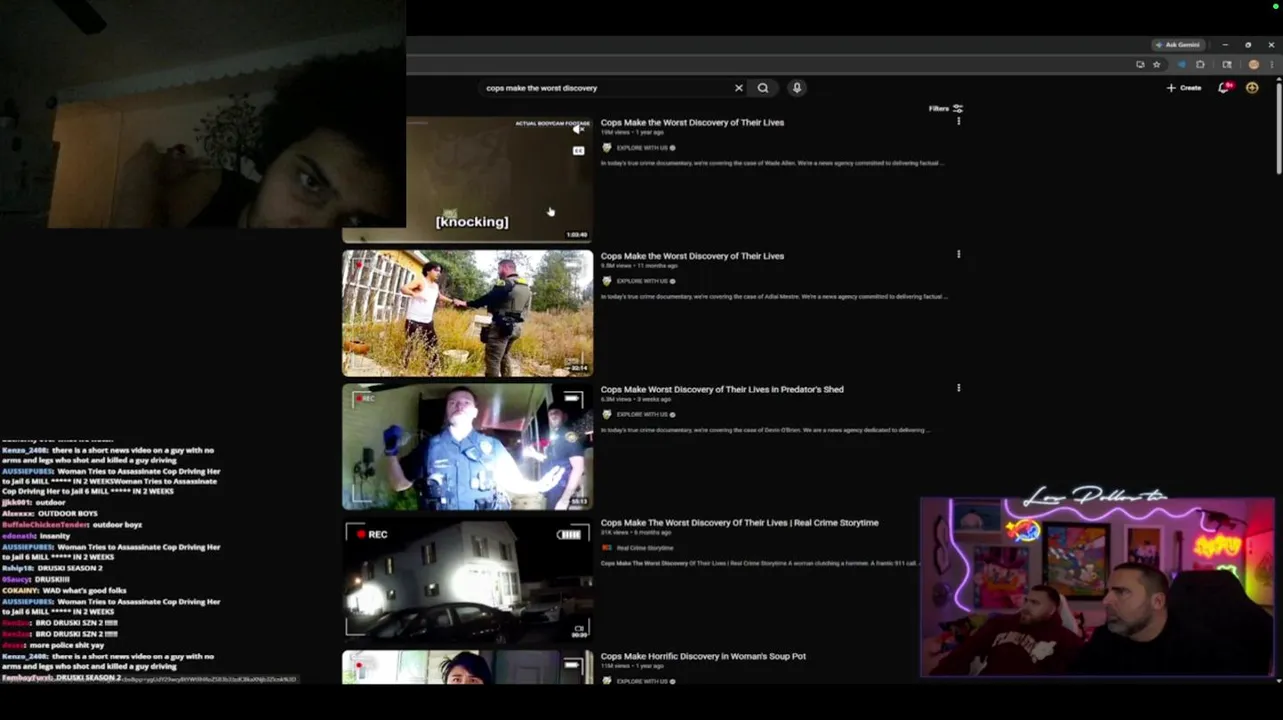Click the second result's channel avatar icon
The image size is (1283, 720).
[x=606, y=281]
